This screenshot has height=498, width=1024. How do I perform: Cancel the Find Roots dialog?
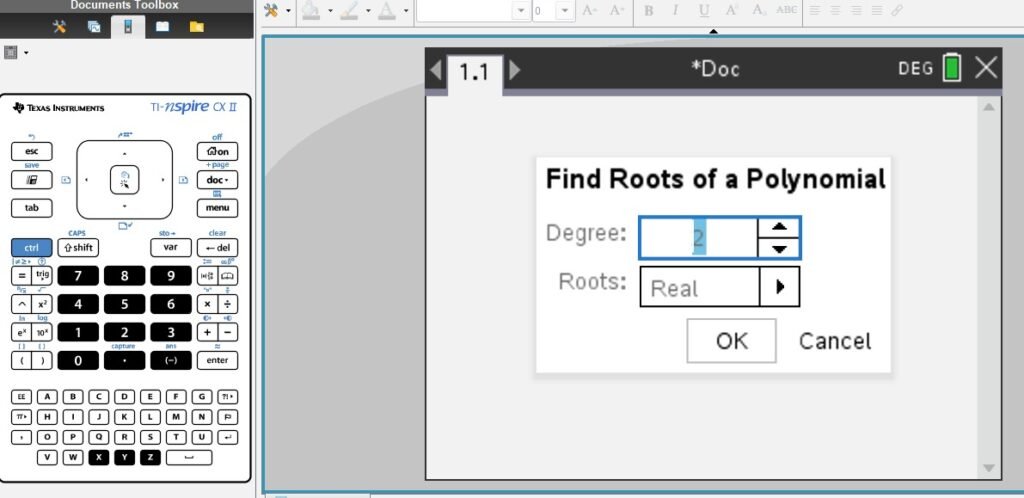point(835,341)
